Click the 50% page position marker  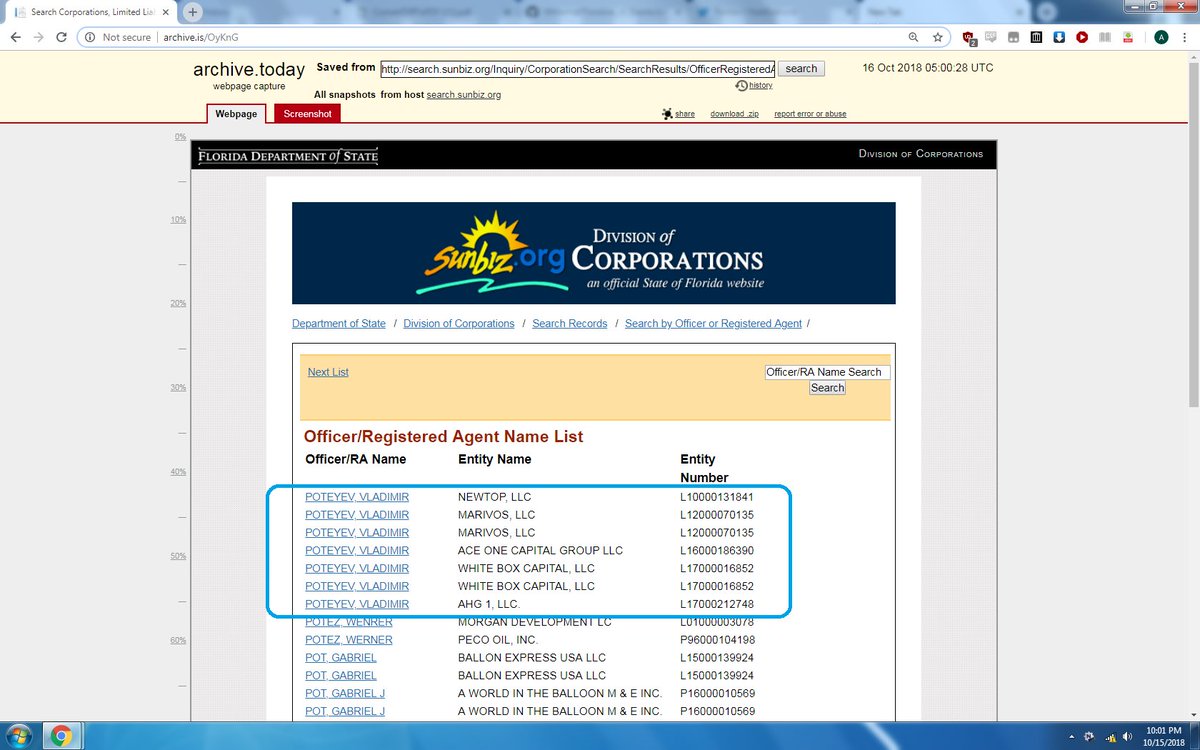(x=177, y=556)
